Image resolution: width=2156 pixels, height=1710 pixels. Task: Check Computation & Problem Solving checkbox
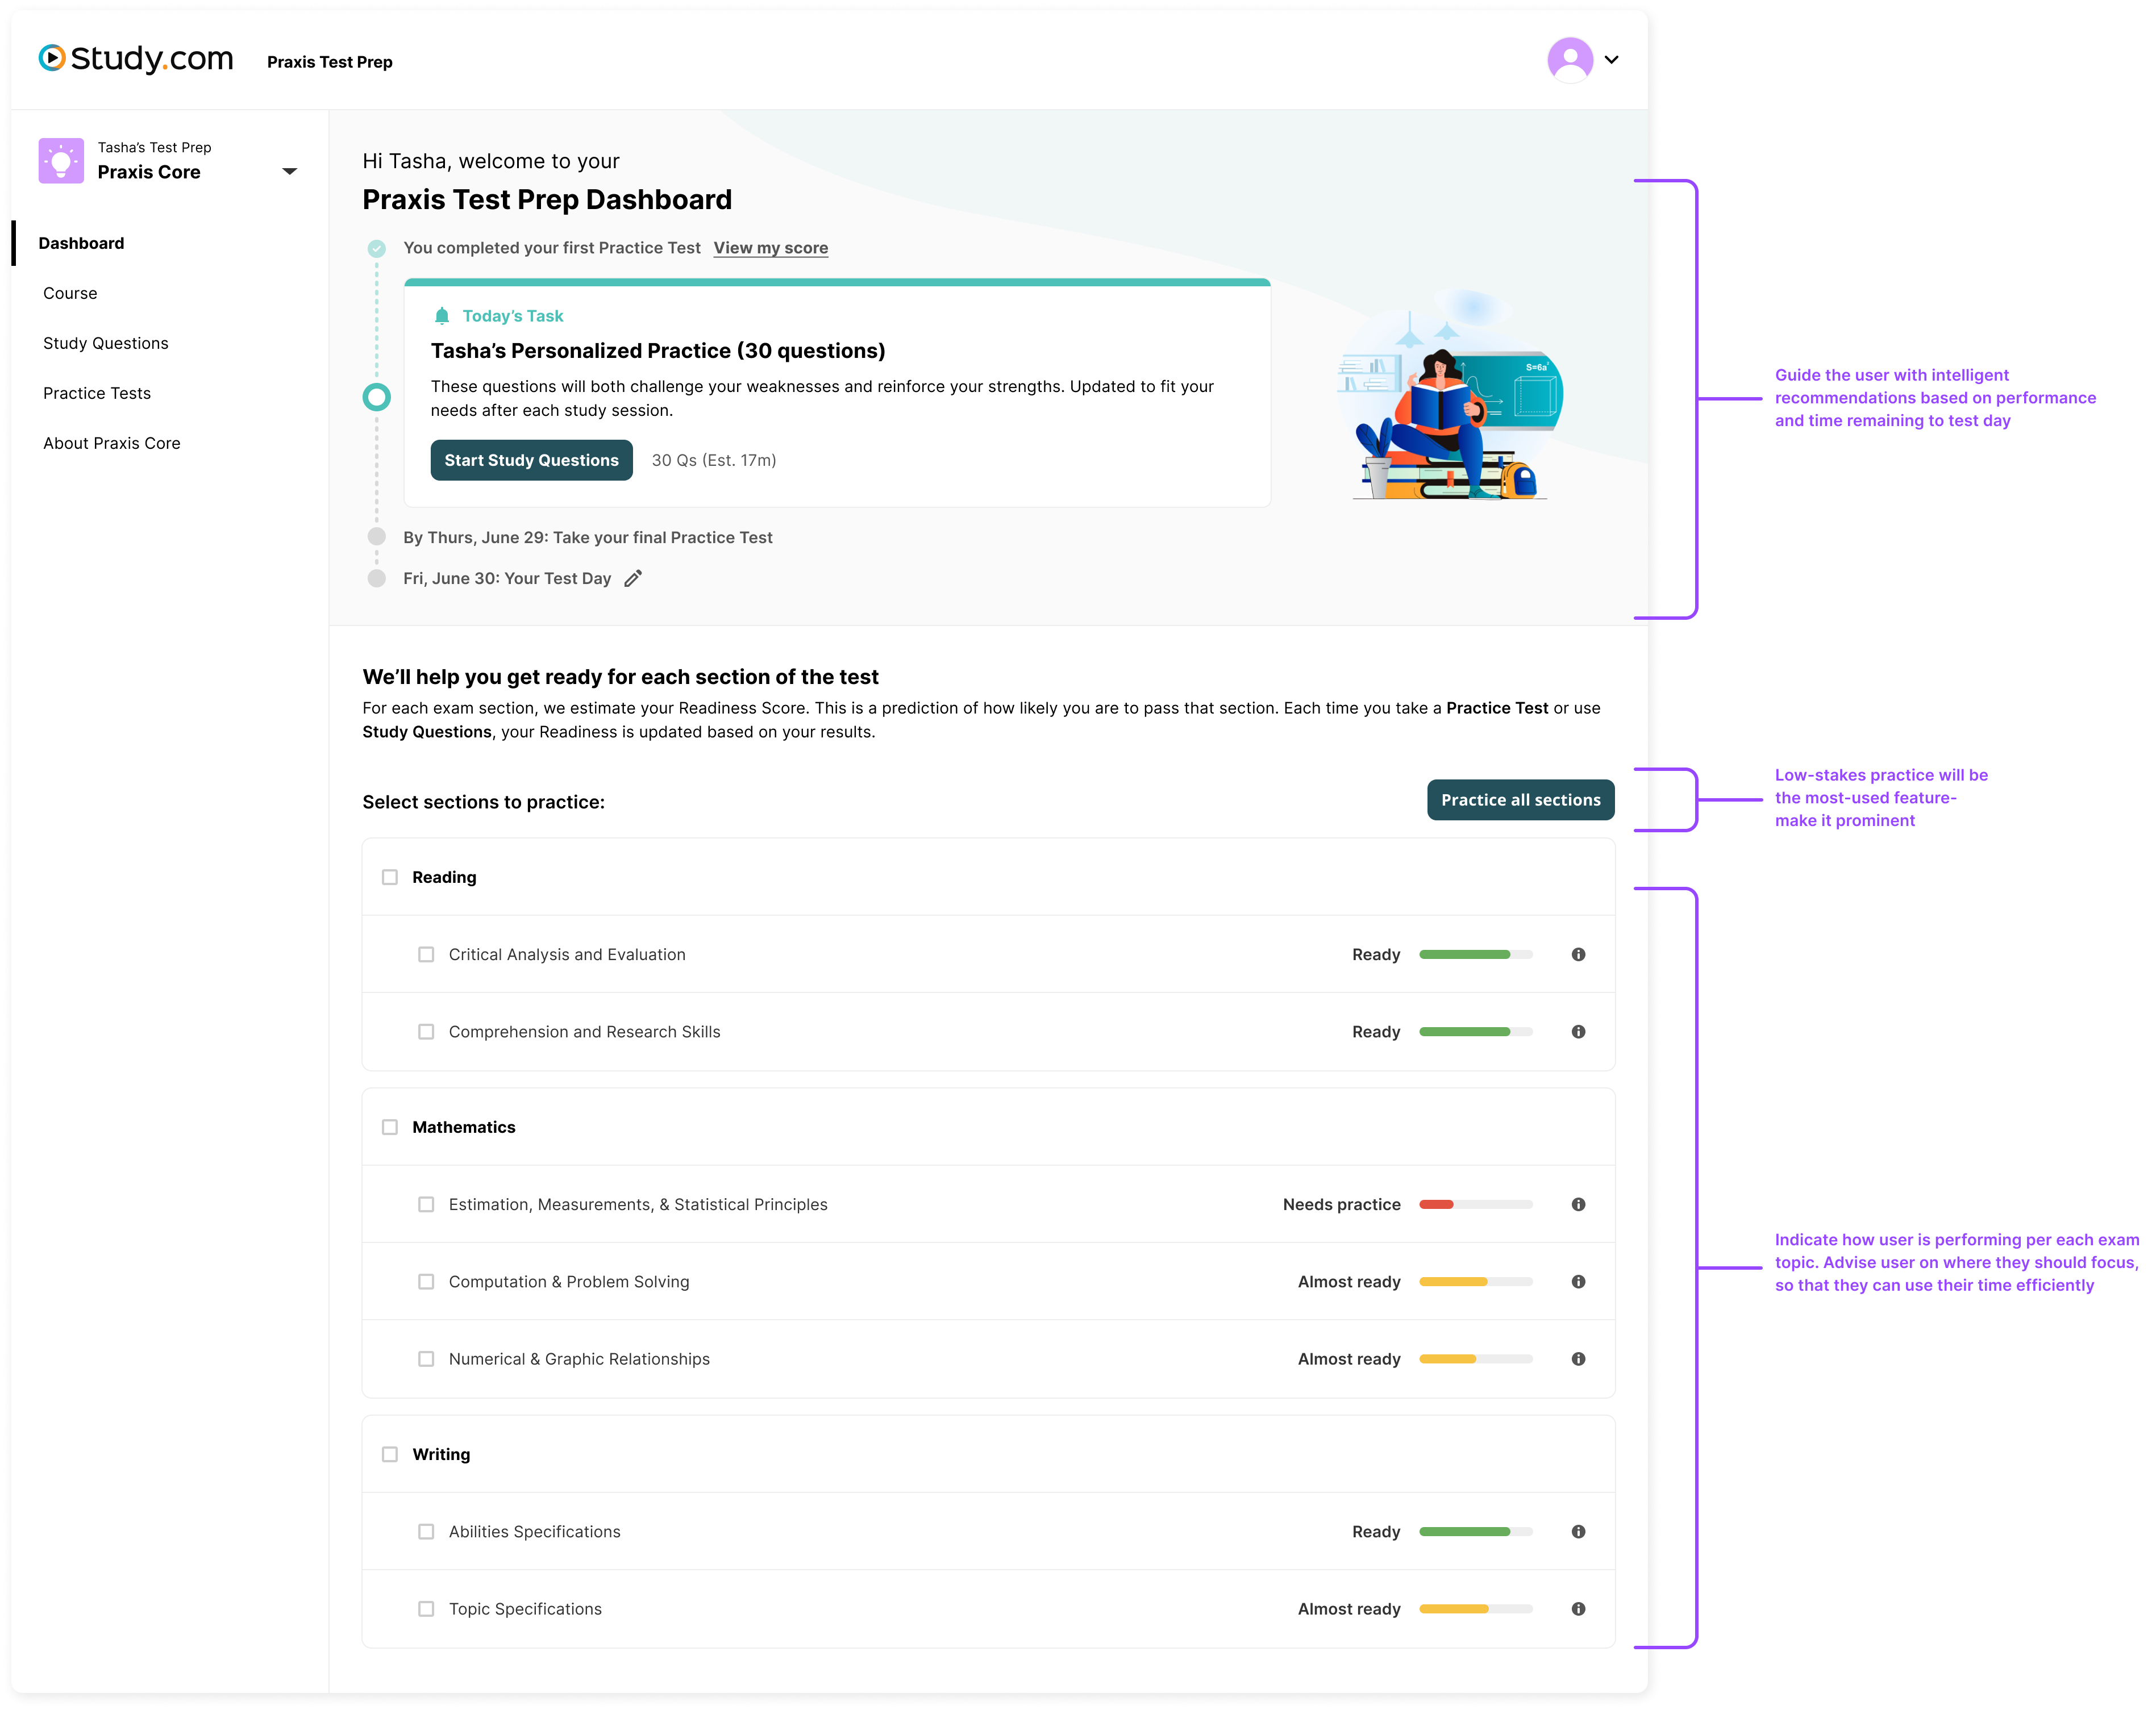426,1281
